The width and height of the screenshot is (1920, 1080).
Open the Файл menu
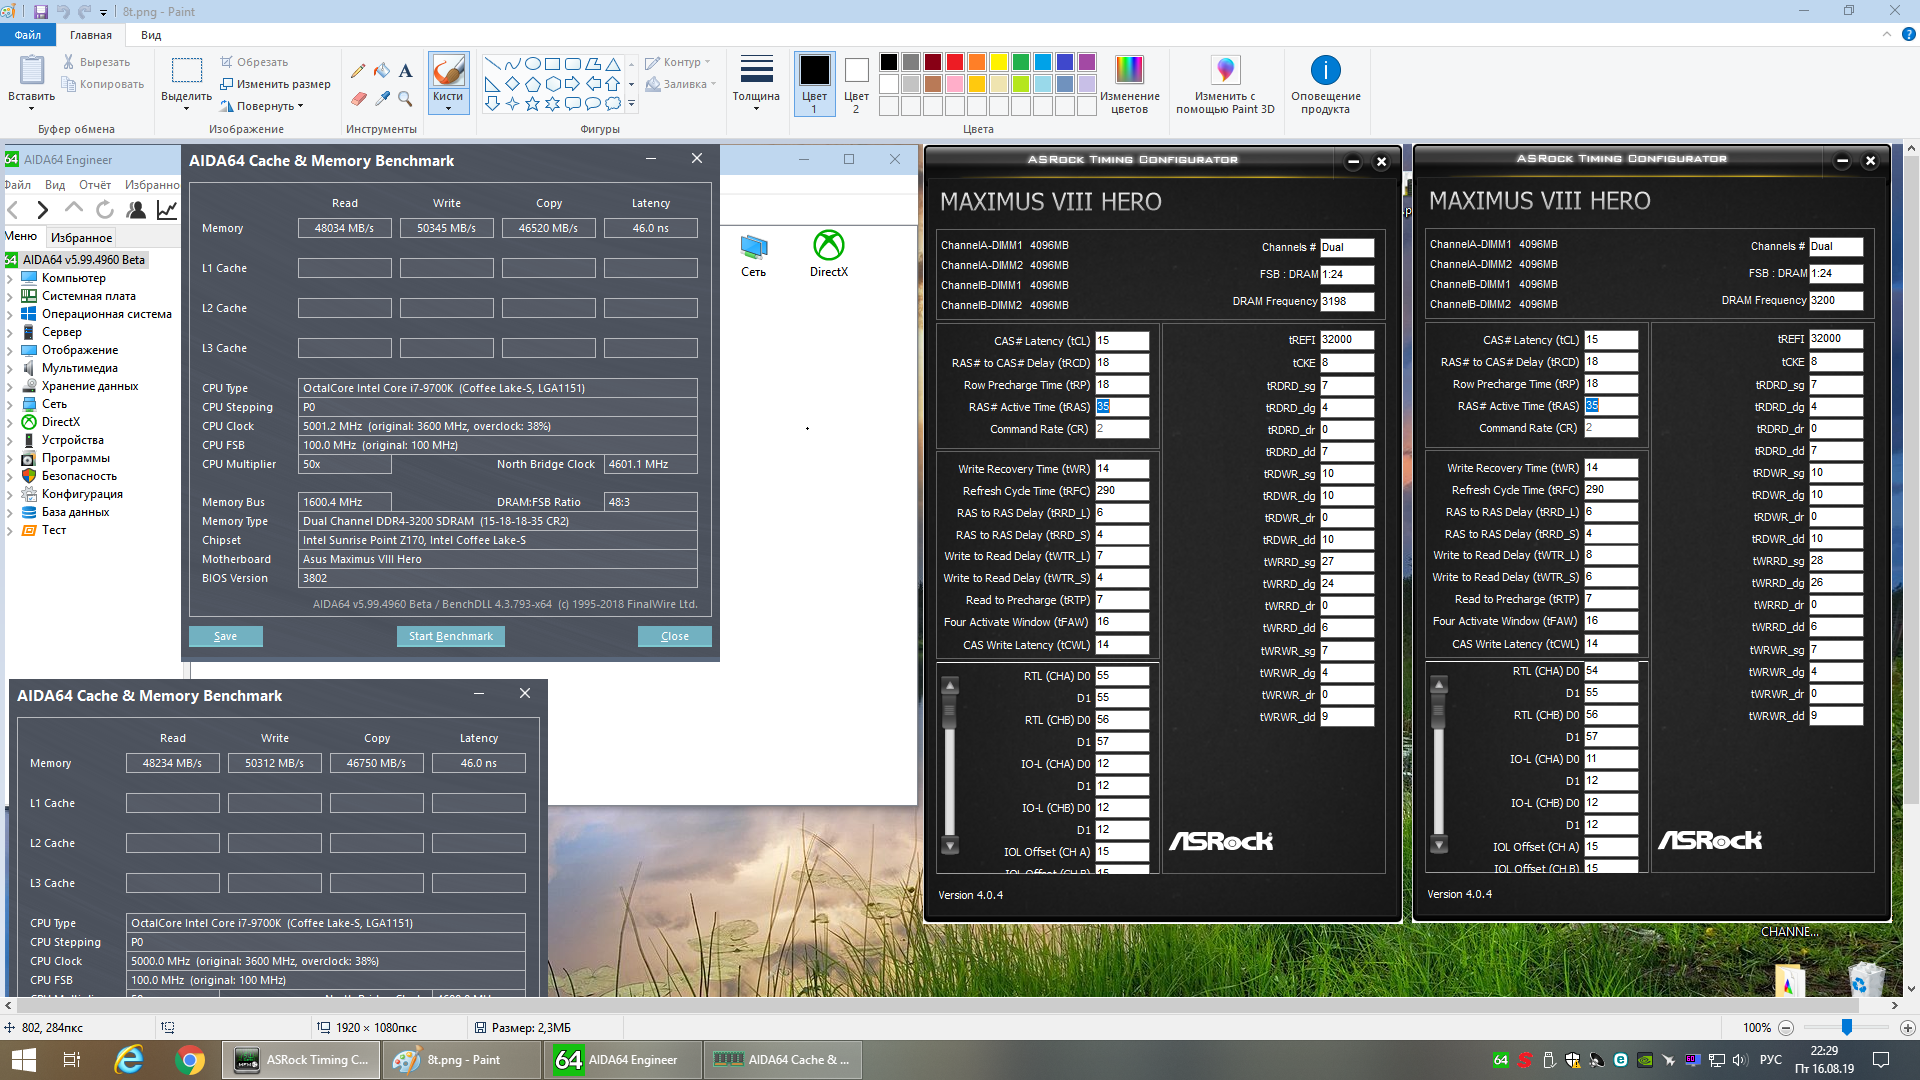click(x=28, y=35)
